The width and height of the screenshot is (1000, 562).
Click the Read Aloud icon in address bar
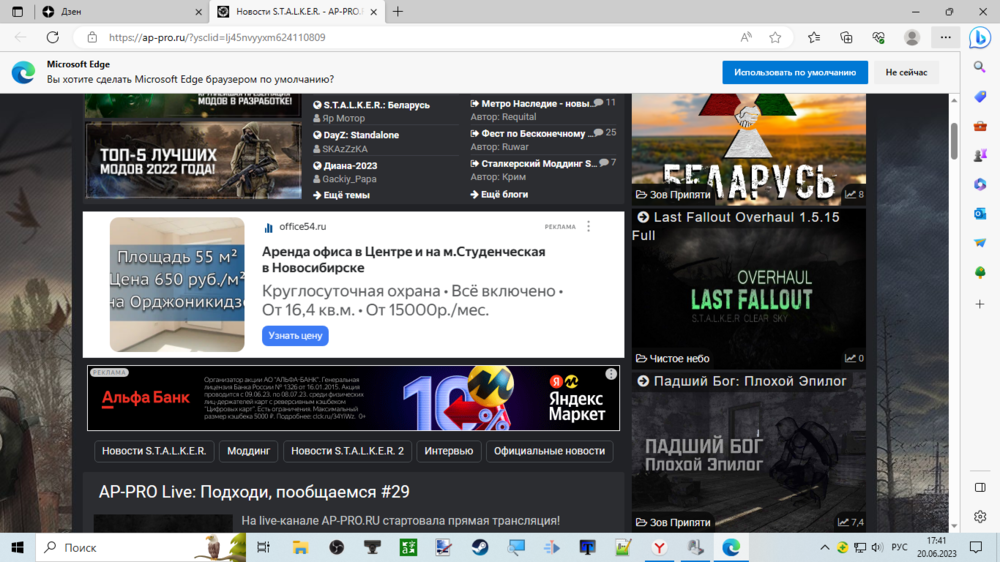[746, 37]
